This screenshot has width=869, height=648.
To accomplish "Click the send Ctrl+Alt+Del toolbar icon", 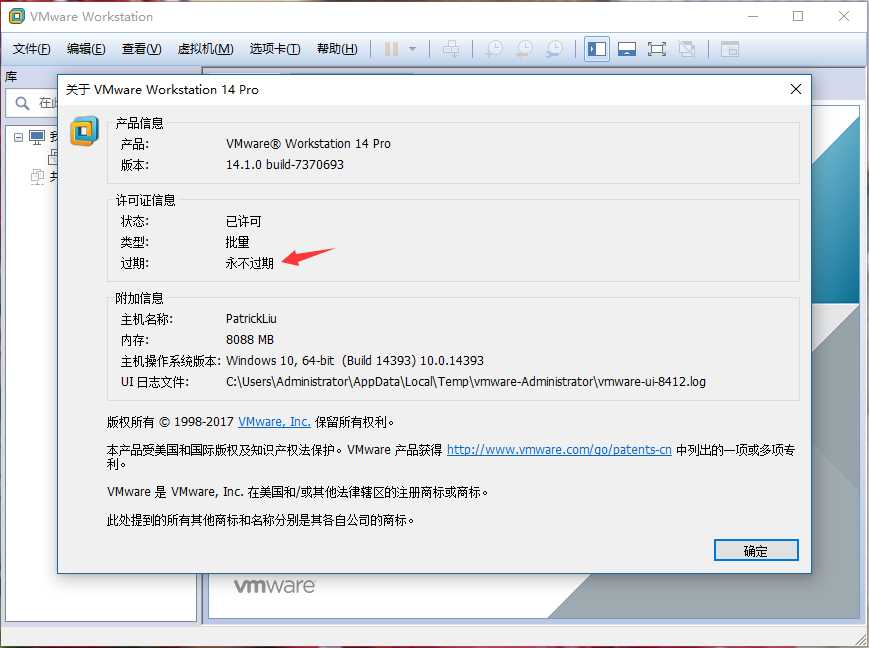I will [x=451, y=49].
